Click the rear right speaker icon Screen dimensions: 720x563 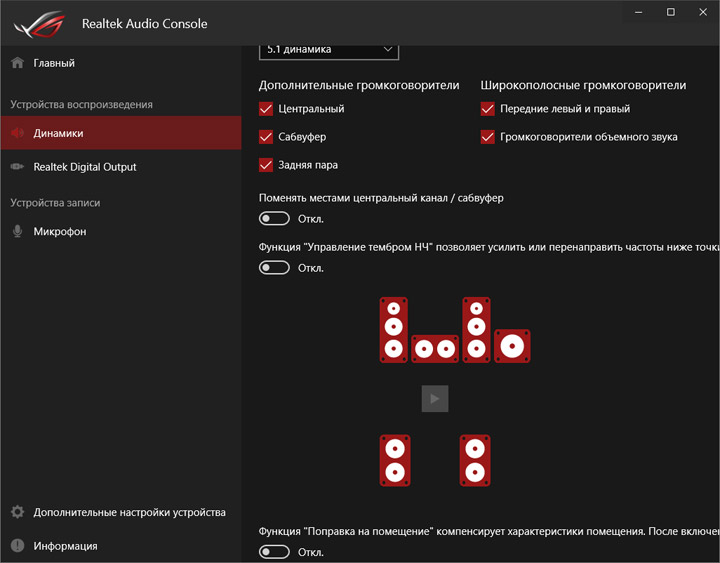(x=475, y=460)
